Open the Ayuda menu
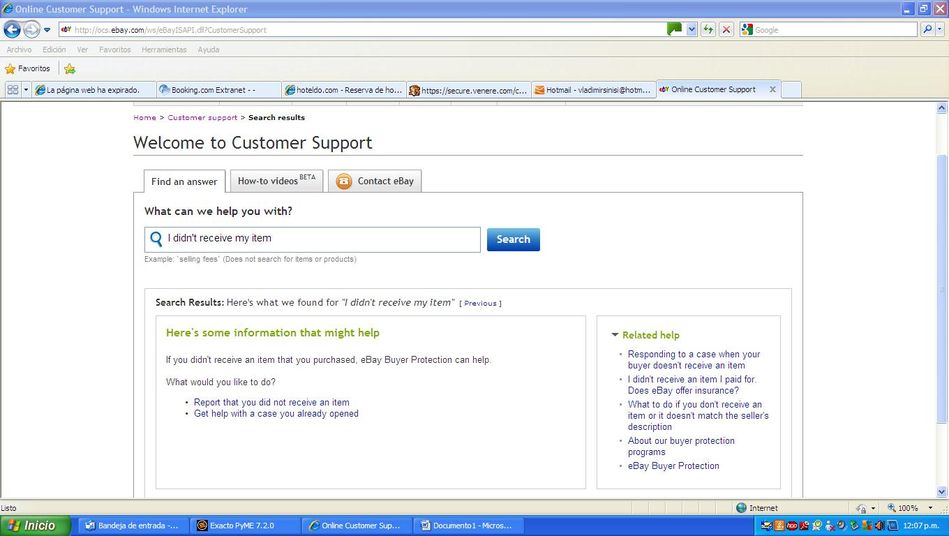The image size is (949, 536). click(208, 50)
